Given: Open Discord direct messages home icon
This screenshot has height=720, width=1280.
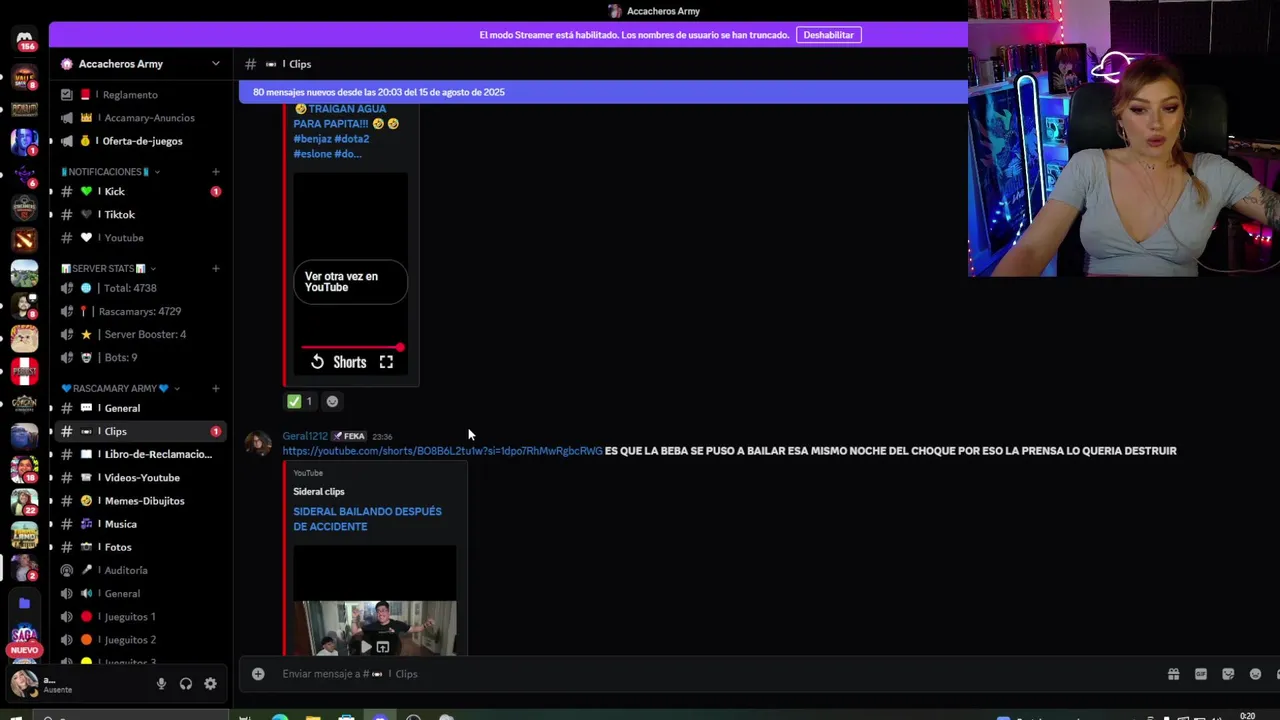Looking at the screenshot, I should [24, 38].
